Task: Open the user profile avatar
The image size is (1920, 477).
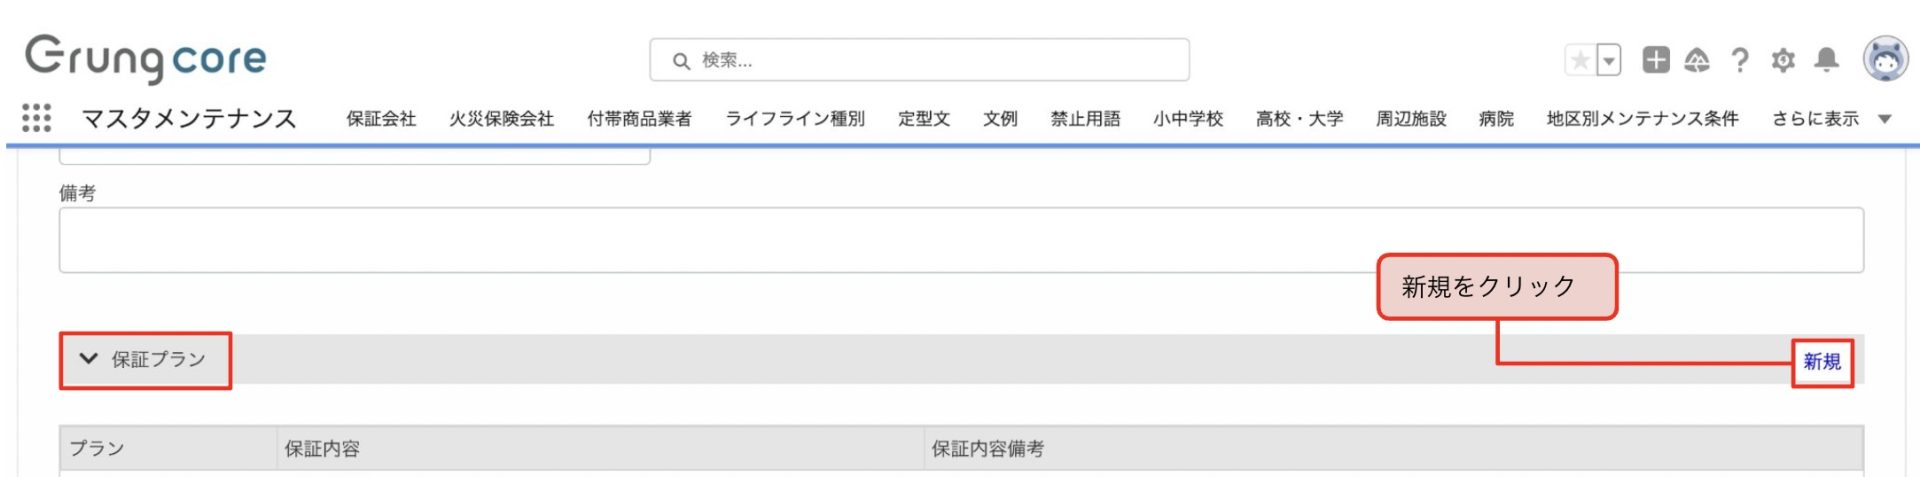Action: click(x=1885, y=59)
